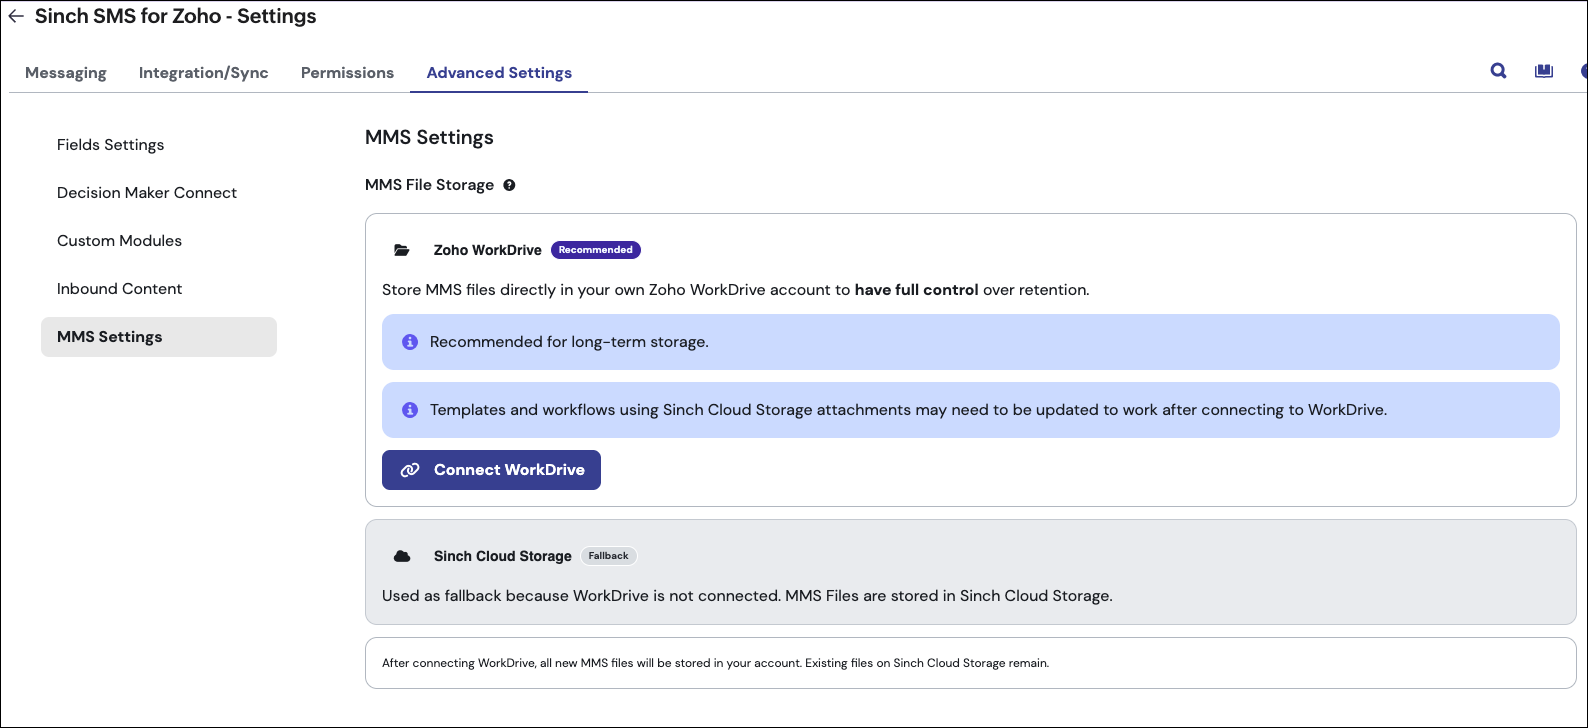Click 'Sinch SMS for Zoho - Settings' title
1588x728 pixels.
(175, 17)
